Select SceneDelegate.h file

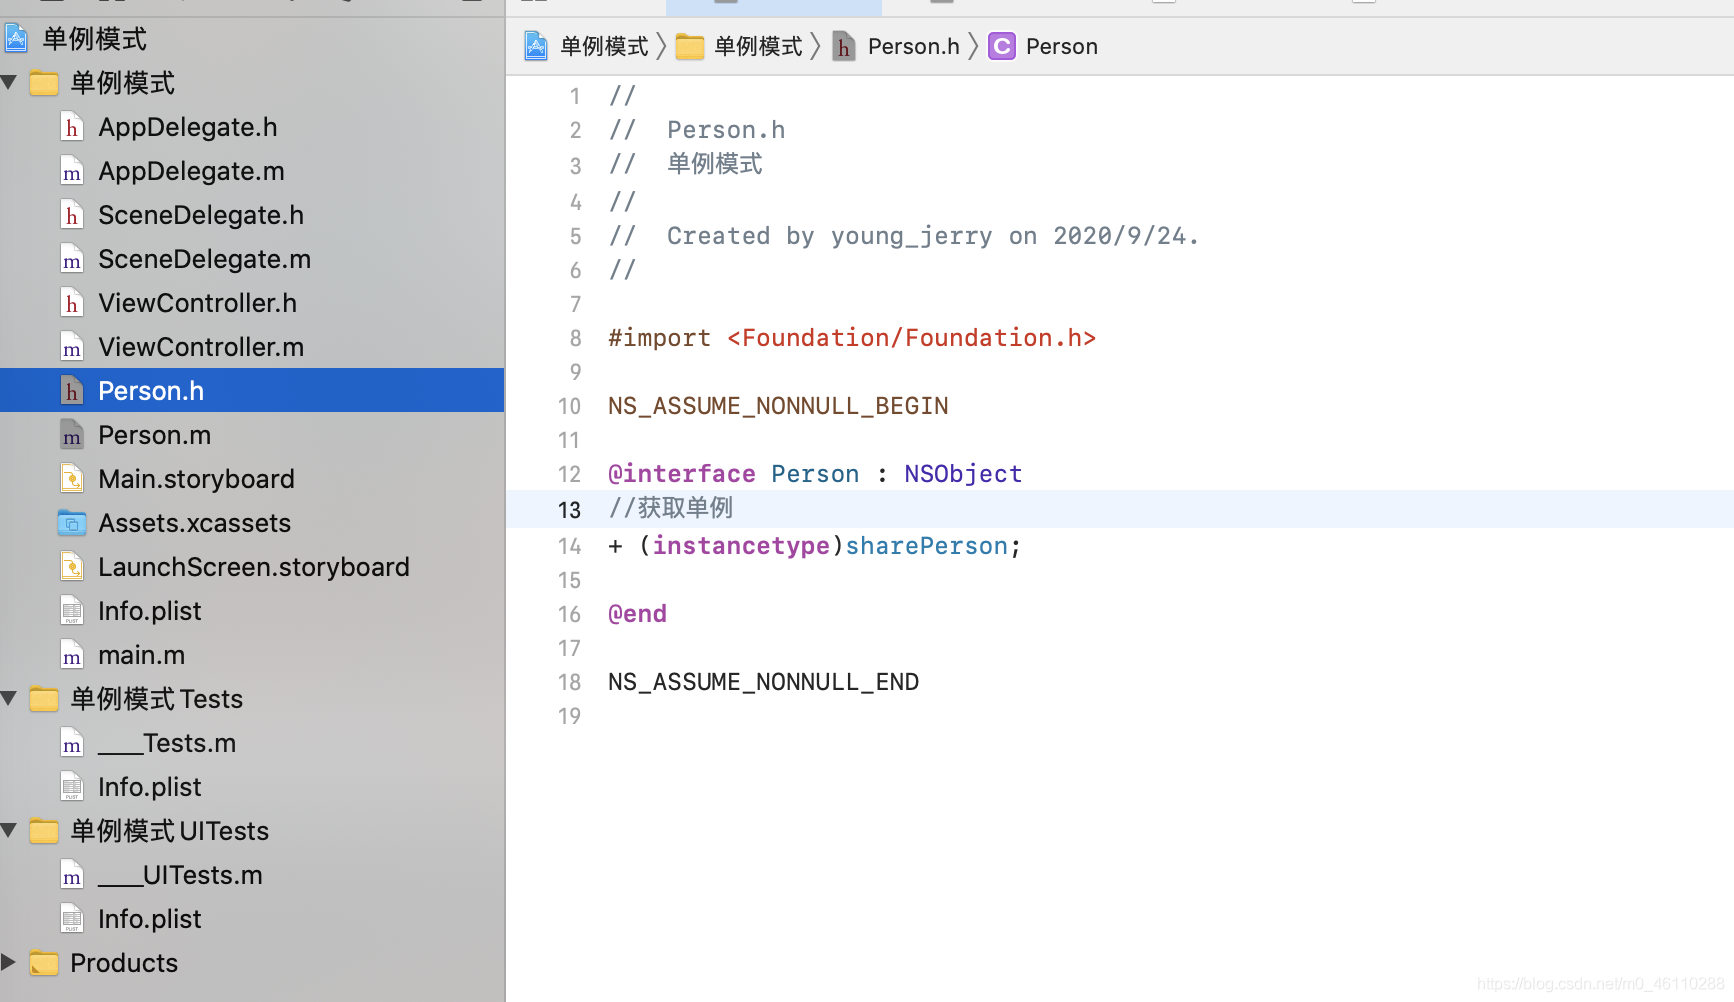point(252,215)
